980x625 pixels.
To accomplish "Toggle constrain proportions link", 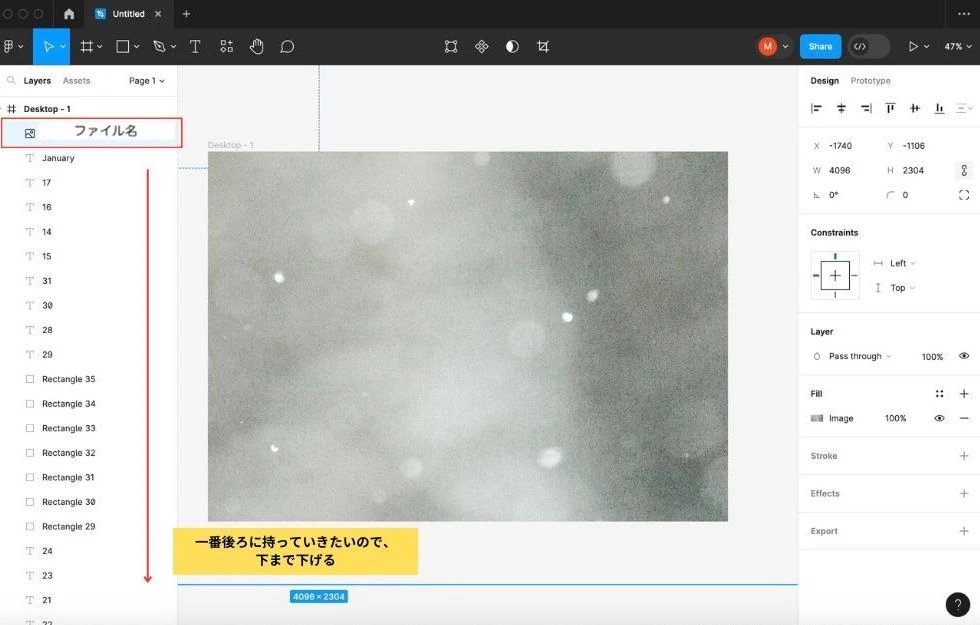I will click(x=964, y=170).
